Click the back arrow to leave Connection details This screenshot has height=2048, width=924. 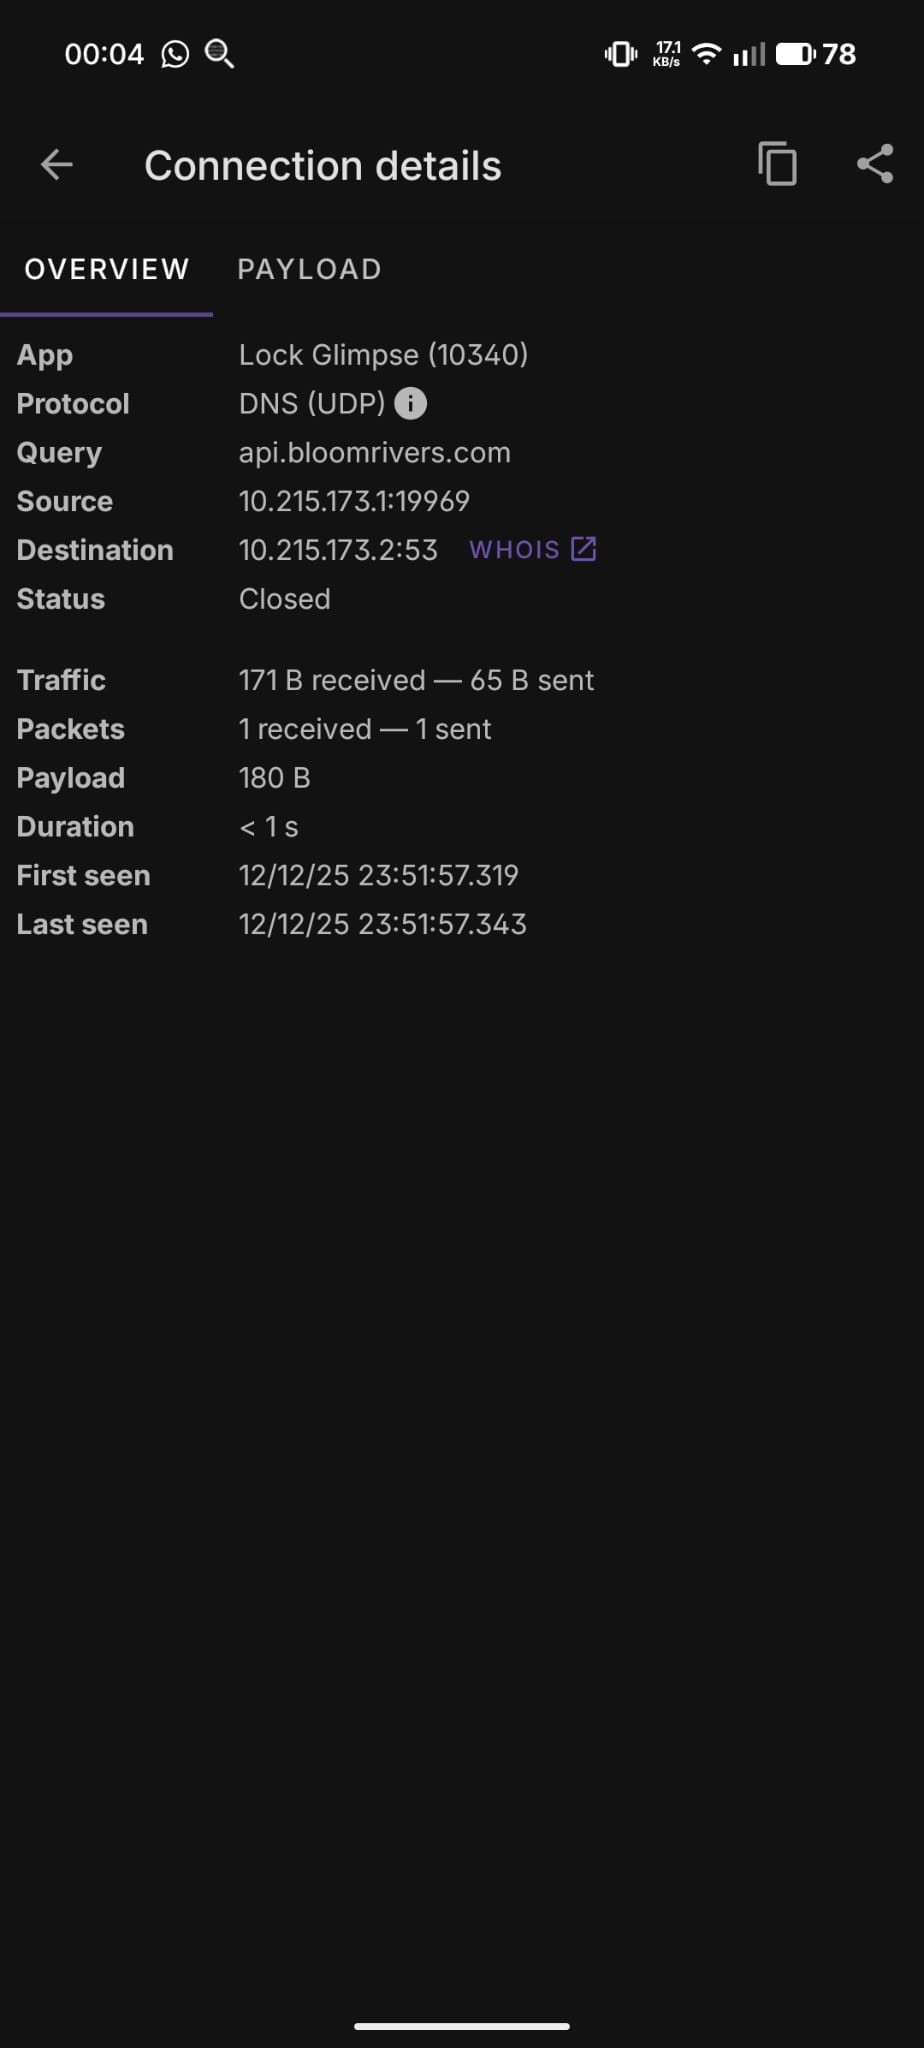pyautogui.click(x=55, y=164)
